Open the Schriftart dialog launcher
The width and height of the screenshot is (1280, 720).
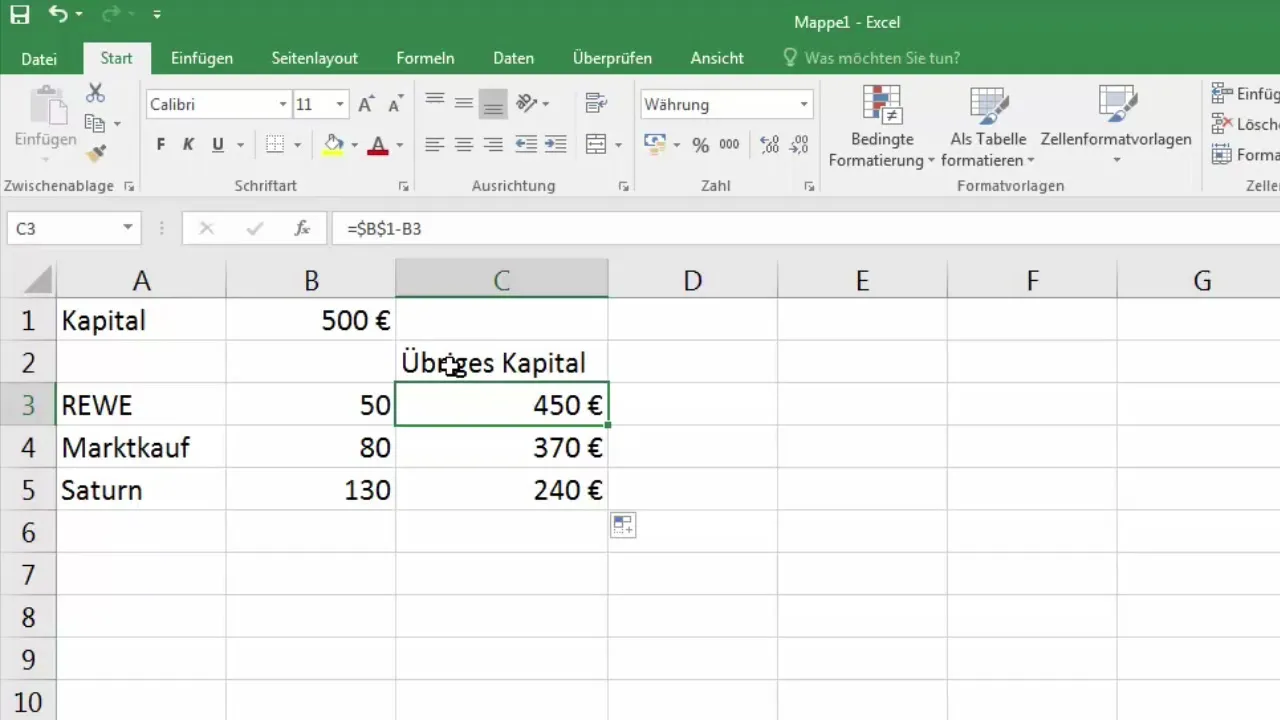tap(403, 187)
